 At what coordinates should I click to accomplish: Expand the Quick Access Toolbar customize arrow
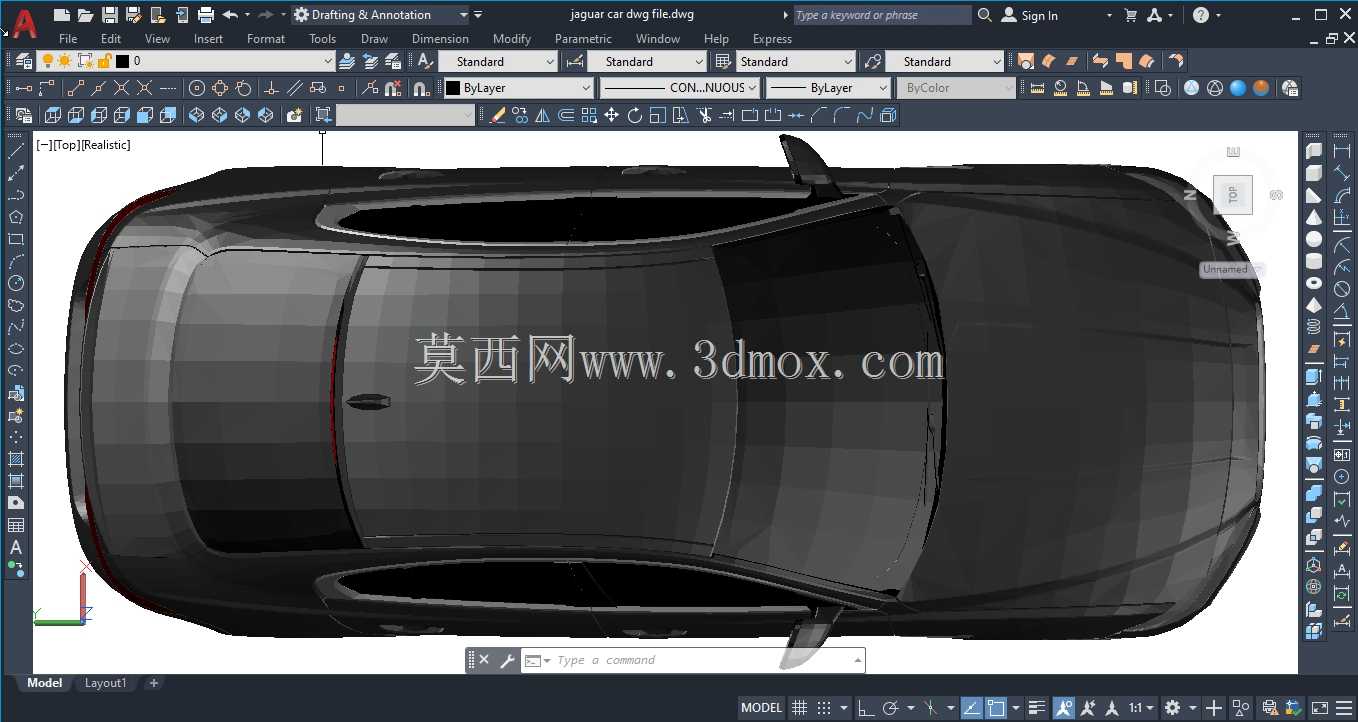click(x=478, y=15)
